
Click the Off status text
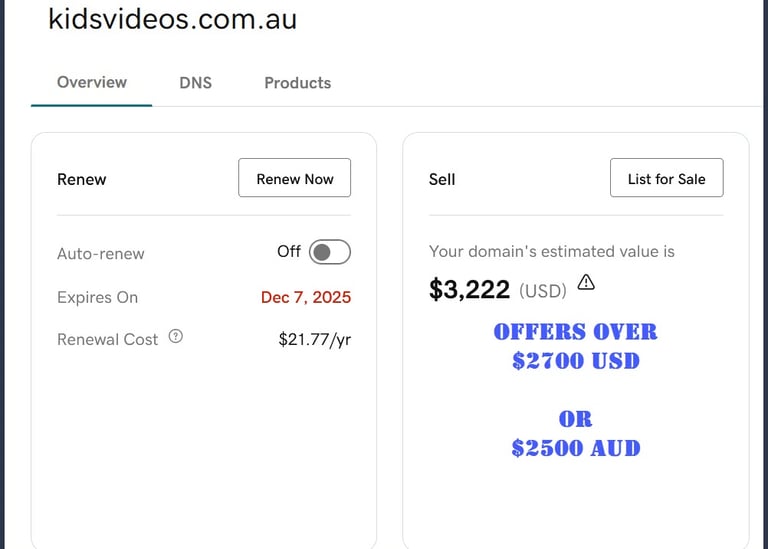click(288, 252)
